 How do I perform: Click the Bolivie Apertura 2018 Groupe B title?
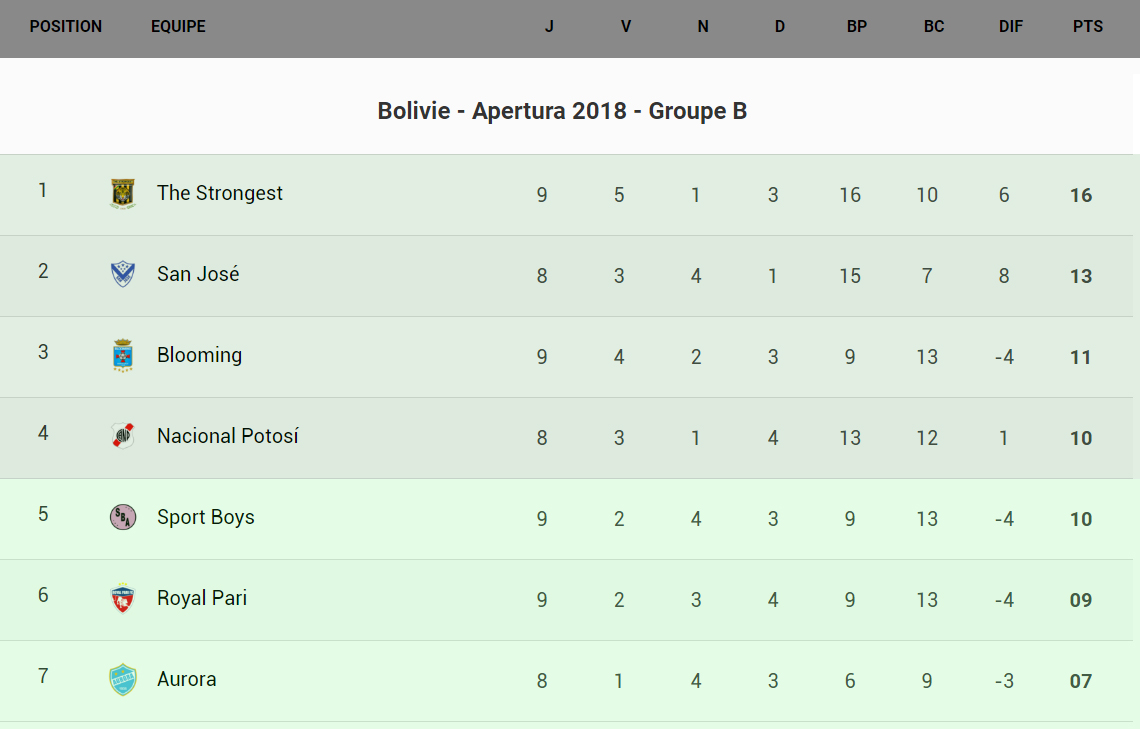coord(562,111)
